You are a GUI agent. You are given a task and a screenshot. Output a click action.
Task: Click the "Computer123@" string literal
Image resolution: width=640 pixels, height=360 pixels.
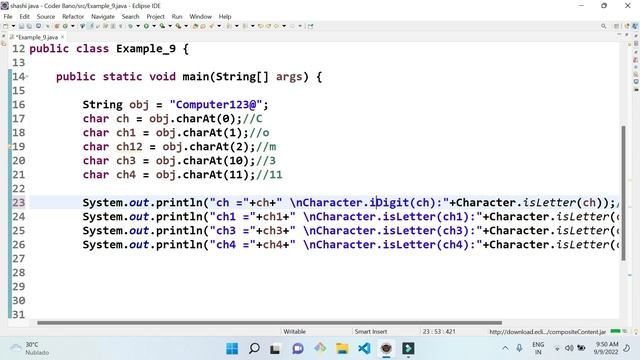(x=216, y=104)
